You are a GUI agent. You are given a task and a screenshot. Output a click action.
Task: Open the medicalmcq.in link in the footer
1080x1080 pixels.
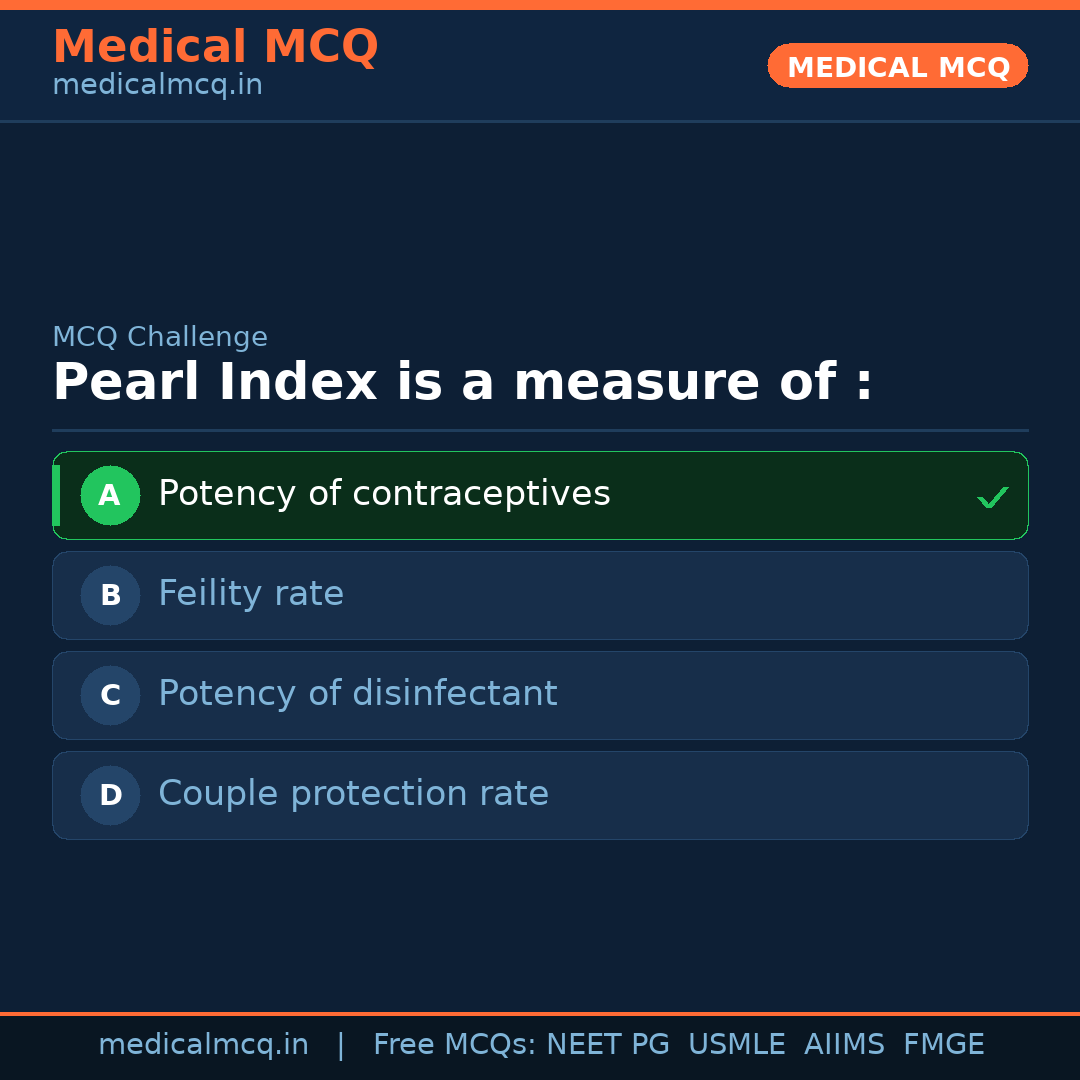203,1045
